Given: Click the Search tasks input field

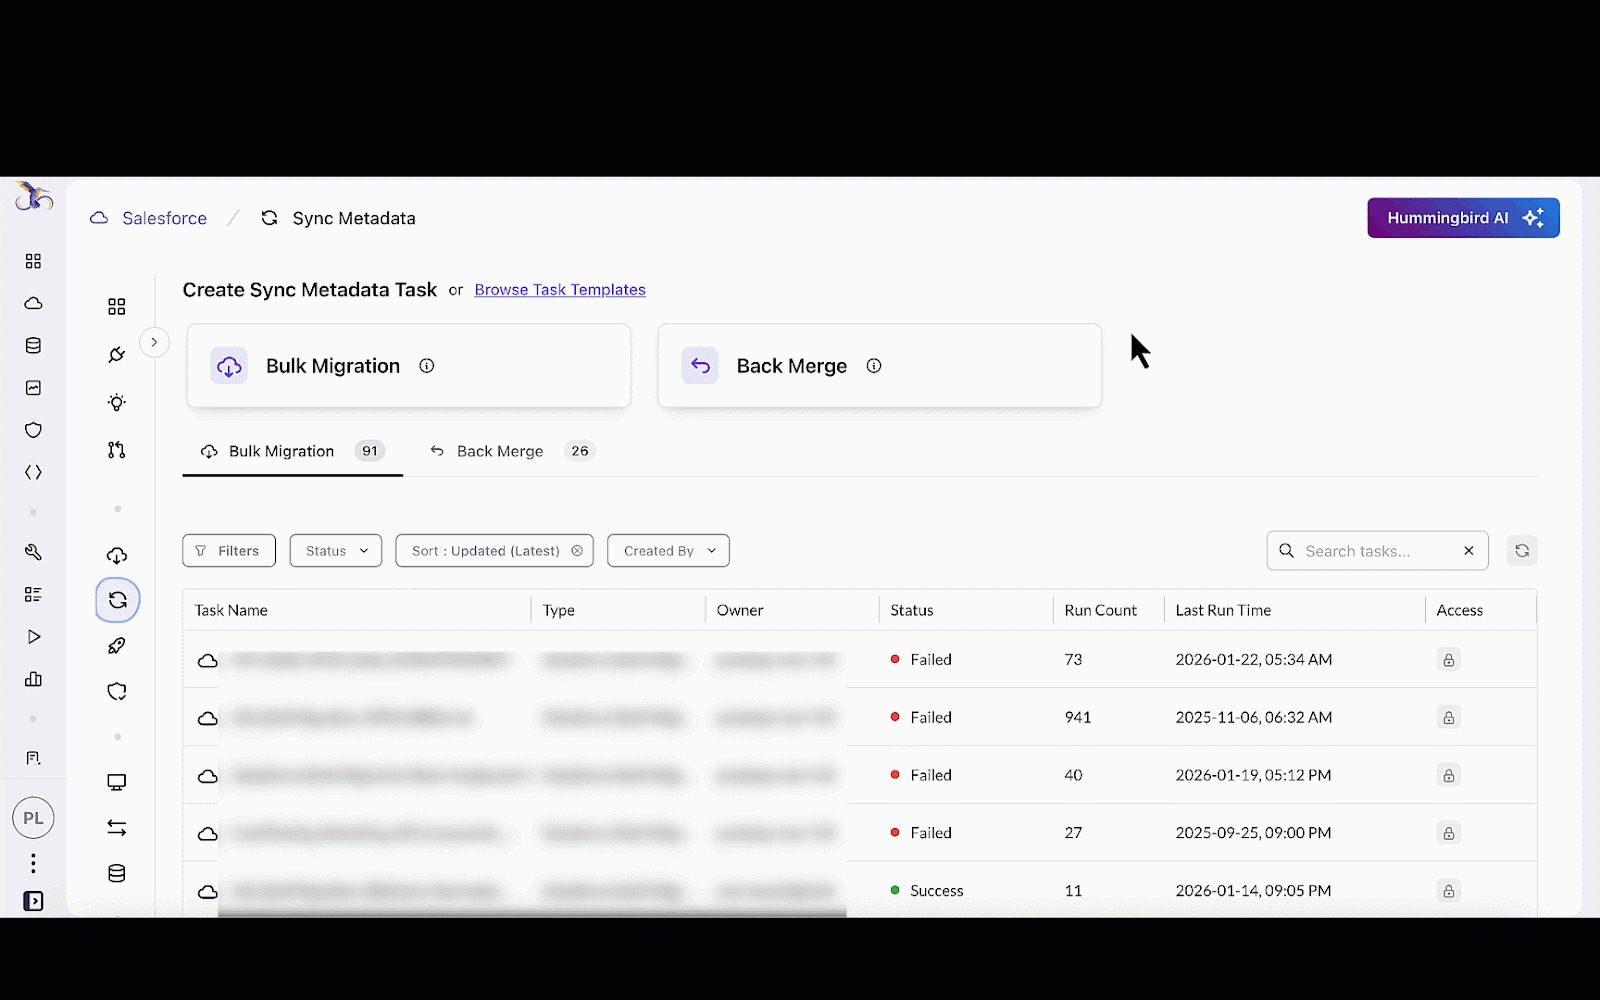Looking at the screenshot, I should (x=1375, y=551).
